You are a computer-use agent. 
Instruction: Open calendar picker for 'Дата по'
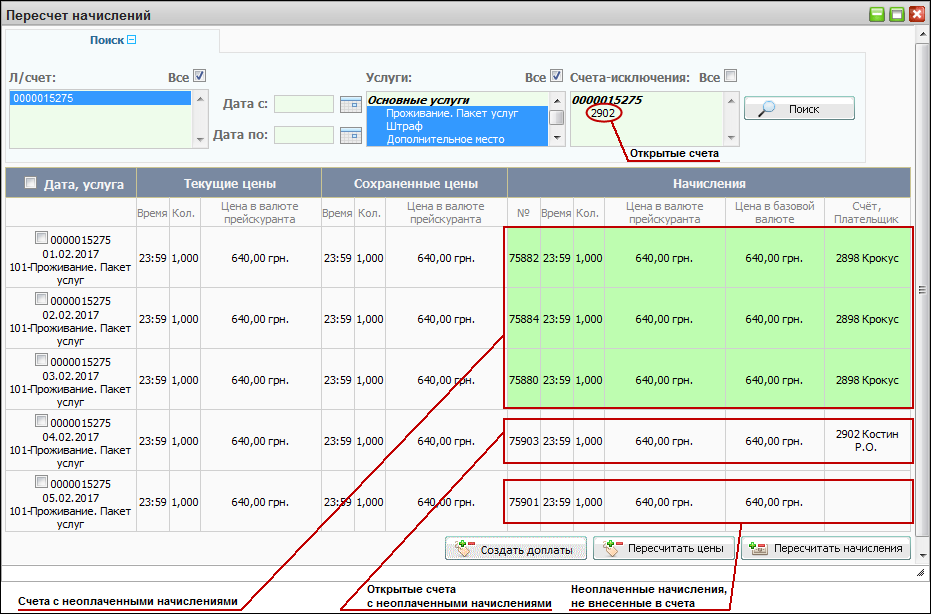(x=349, y=135)
